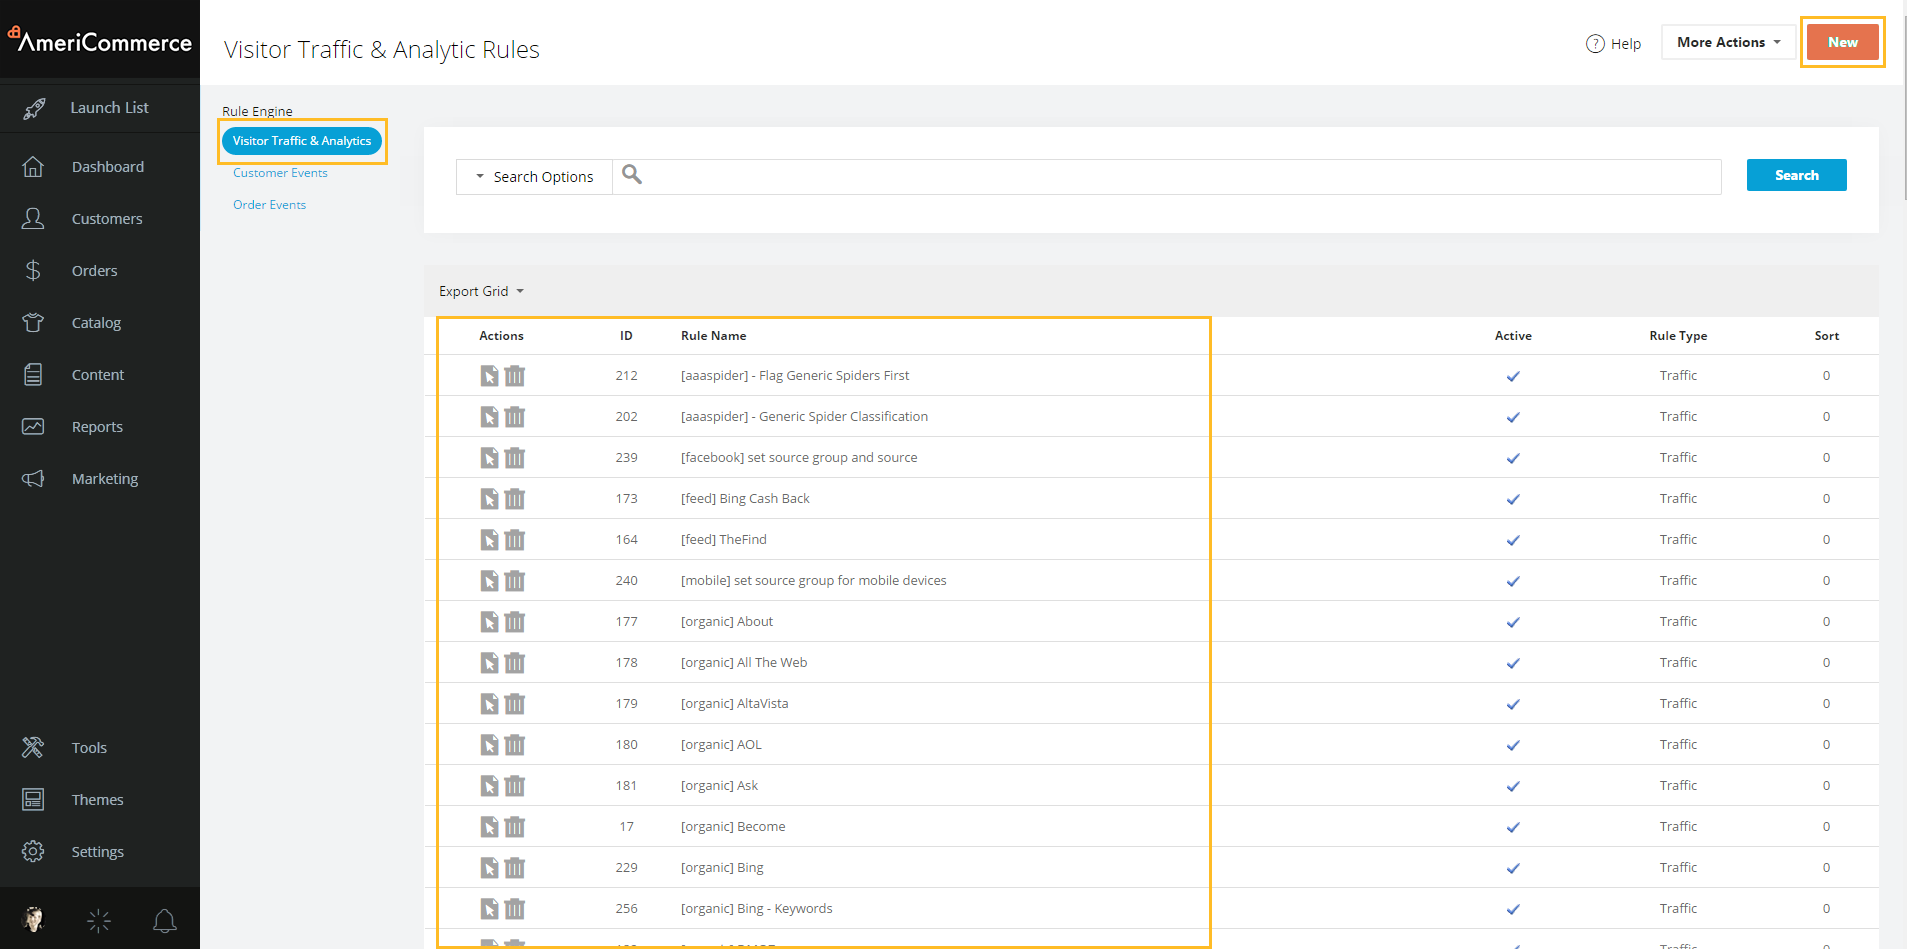Viewport: 1907px width, 949px height.
Task: Go to Dashboard
Action: click(x=100, y=167)
